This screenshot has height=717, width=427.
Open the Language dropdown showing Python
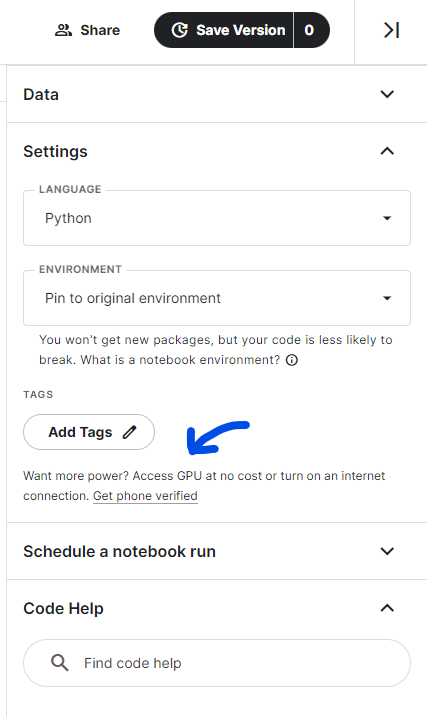click(217, 218)
